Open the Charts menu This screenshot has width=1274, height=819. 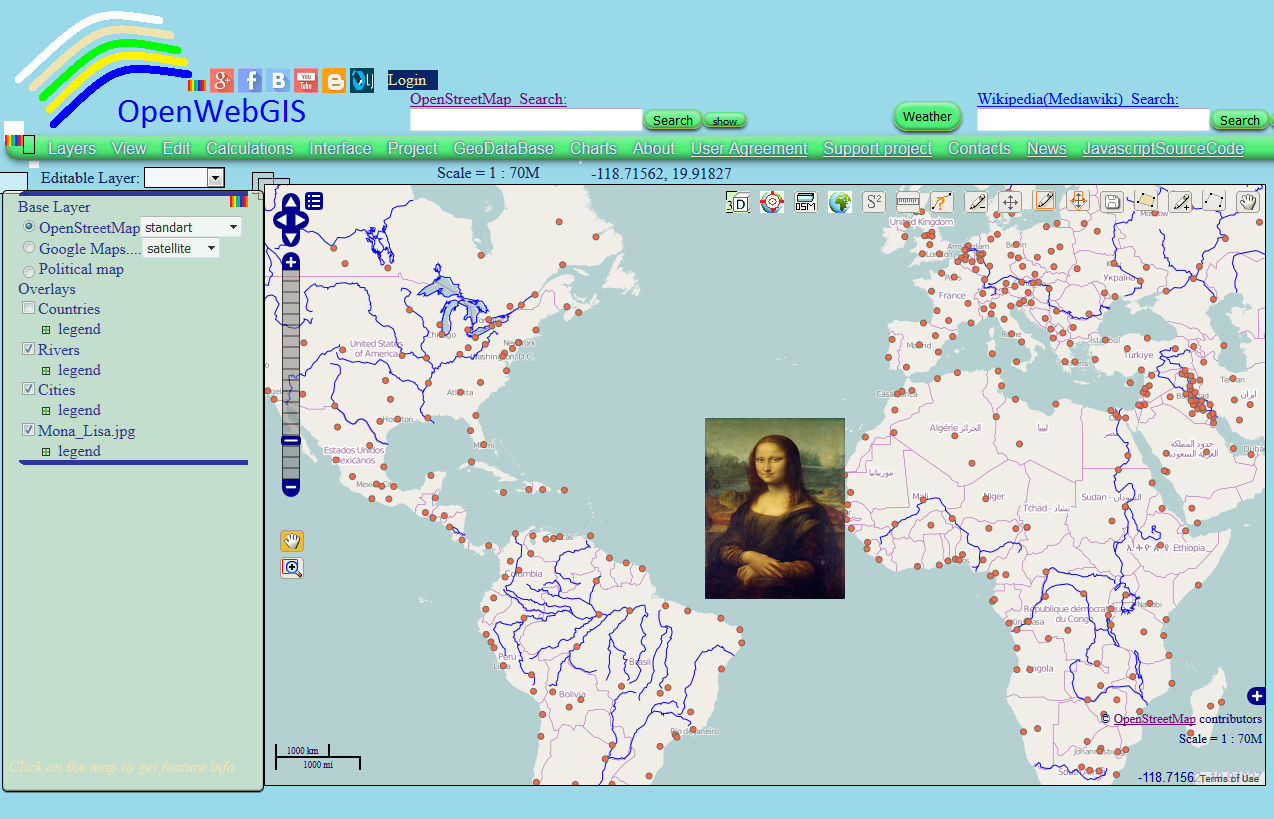tap(593, 148)
